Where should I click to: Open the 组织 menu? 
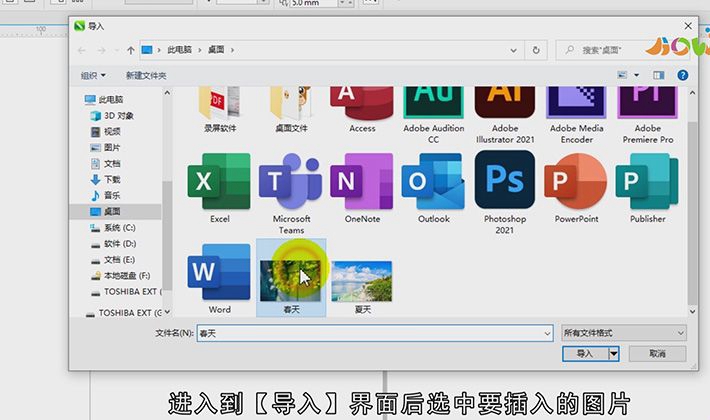click(93, 76)
